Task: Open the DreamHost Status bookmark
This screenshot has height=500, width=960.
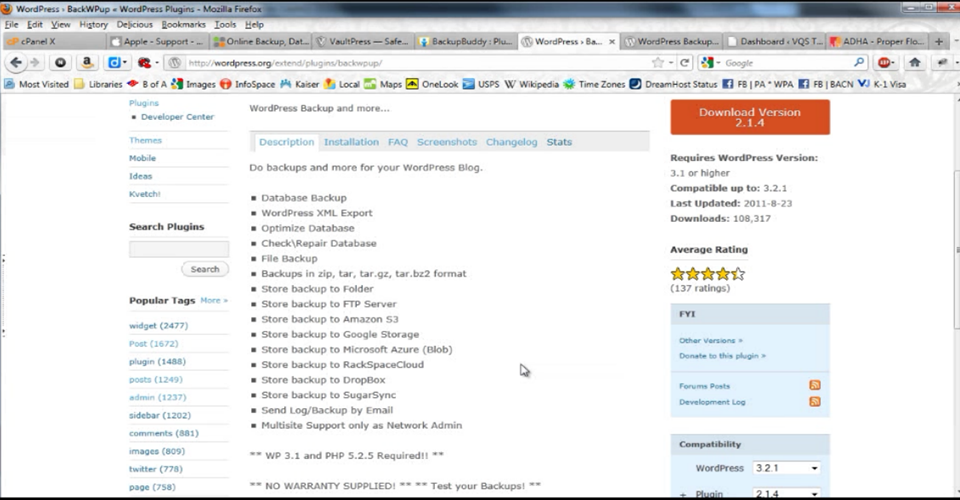Action: pos(673,84)
